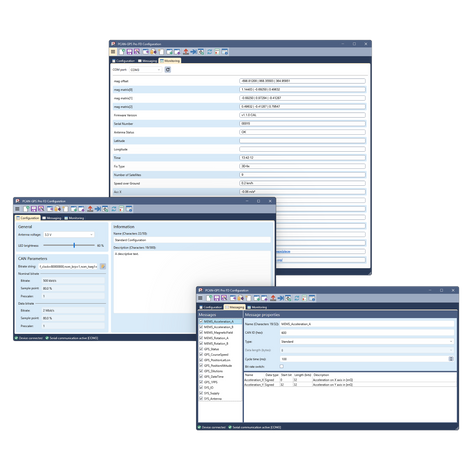Open the Antenna voltage dropdown
The width and height of the screenshot is (469, 469).
click(x=69, y=235)
